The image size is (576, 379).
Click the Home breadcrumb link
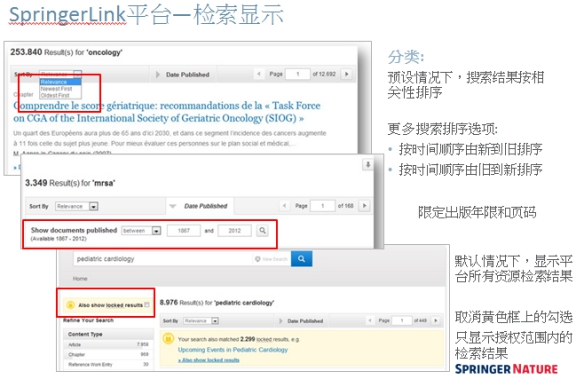80,279
